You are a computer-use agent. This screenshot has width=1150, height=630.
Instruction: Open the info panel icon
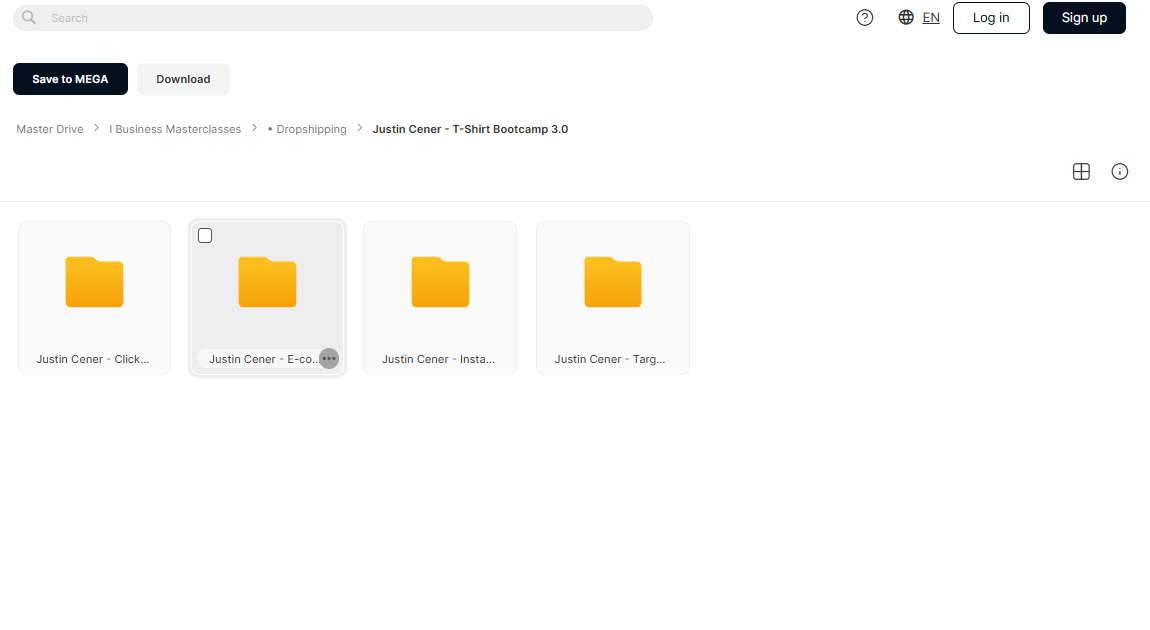click(1119, 172)
